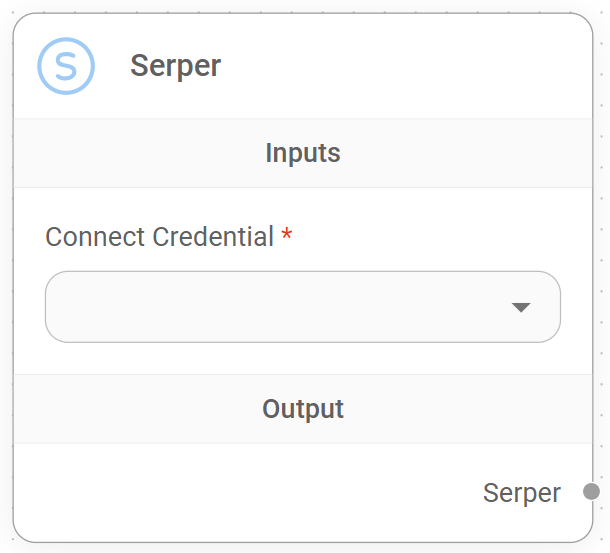
Task: Click the Serper circular S logo icon
Action: [66, 66]
